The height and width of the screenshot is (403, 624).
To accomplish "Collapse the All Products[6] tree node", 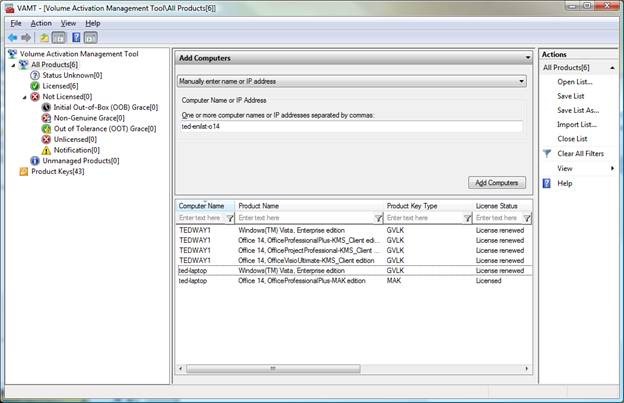I will (14, 65).
